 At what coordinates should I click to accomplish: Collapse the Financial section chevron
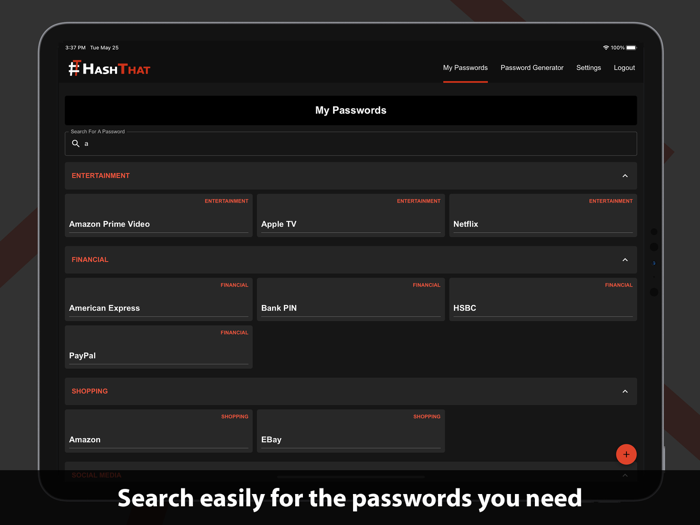coord(625,260)
